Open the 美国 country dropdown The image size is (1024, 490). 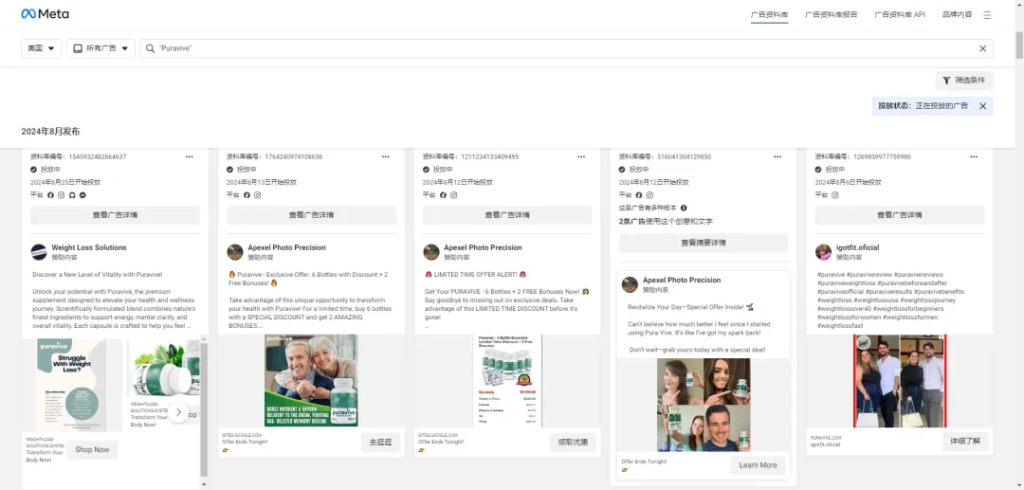pyautogui.click(x=41, y=48)
